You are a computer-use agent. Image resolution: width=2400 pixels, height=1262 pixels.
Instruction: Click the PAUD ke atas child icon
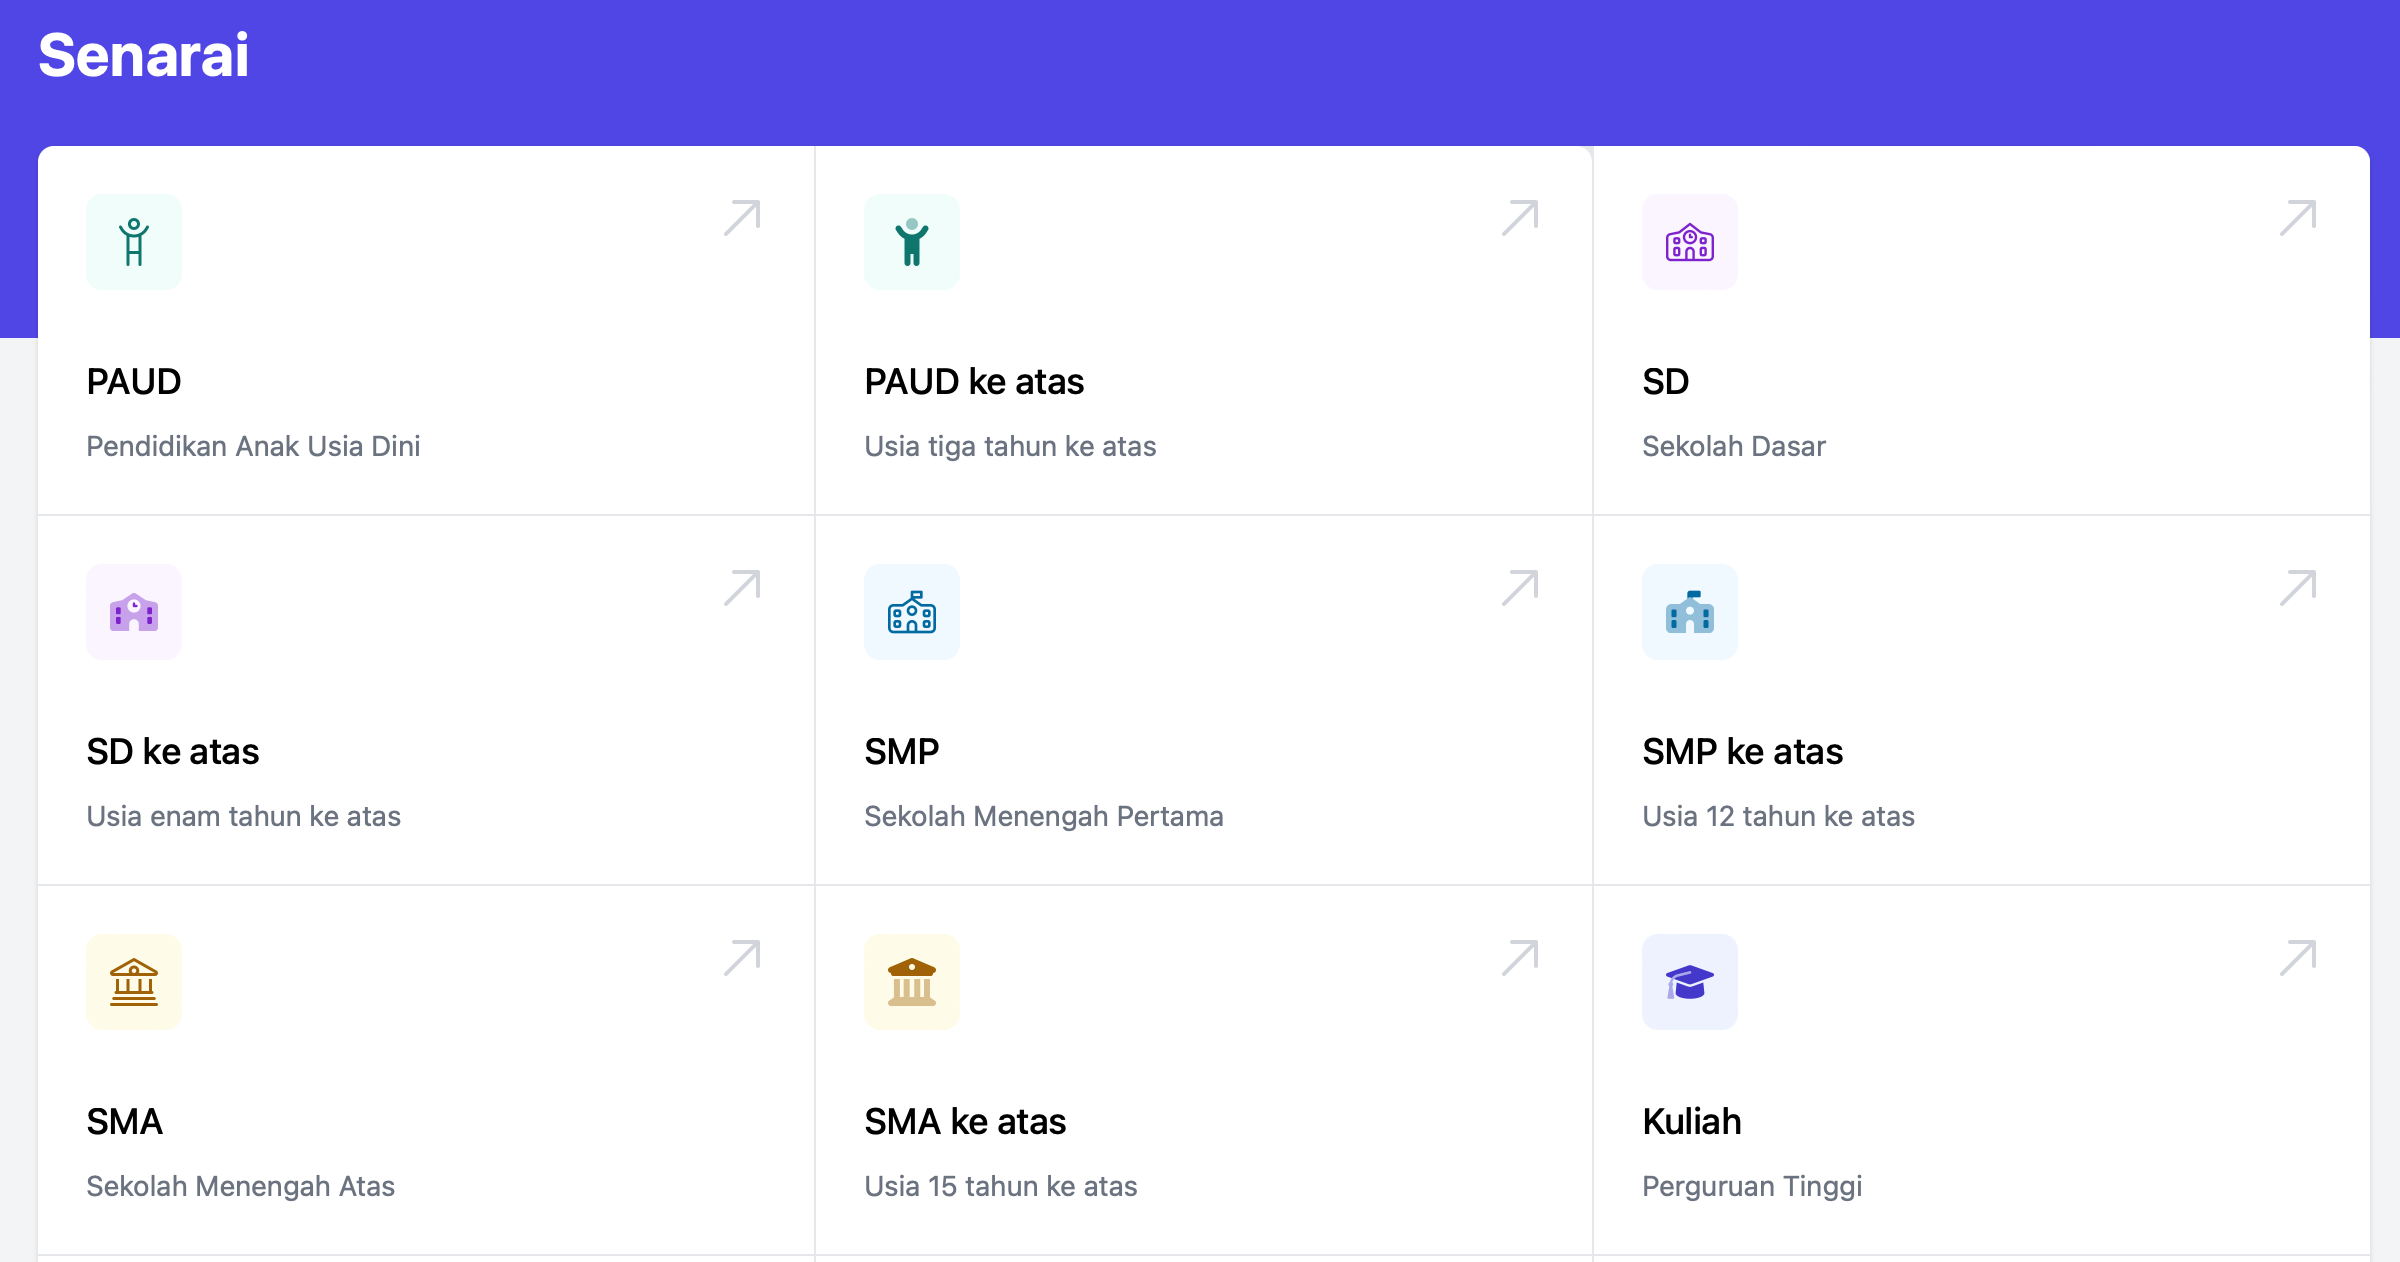point(911,242)
